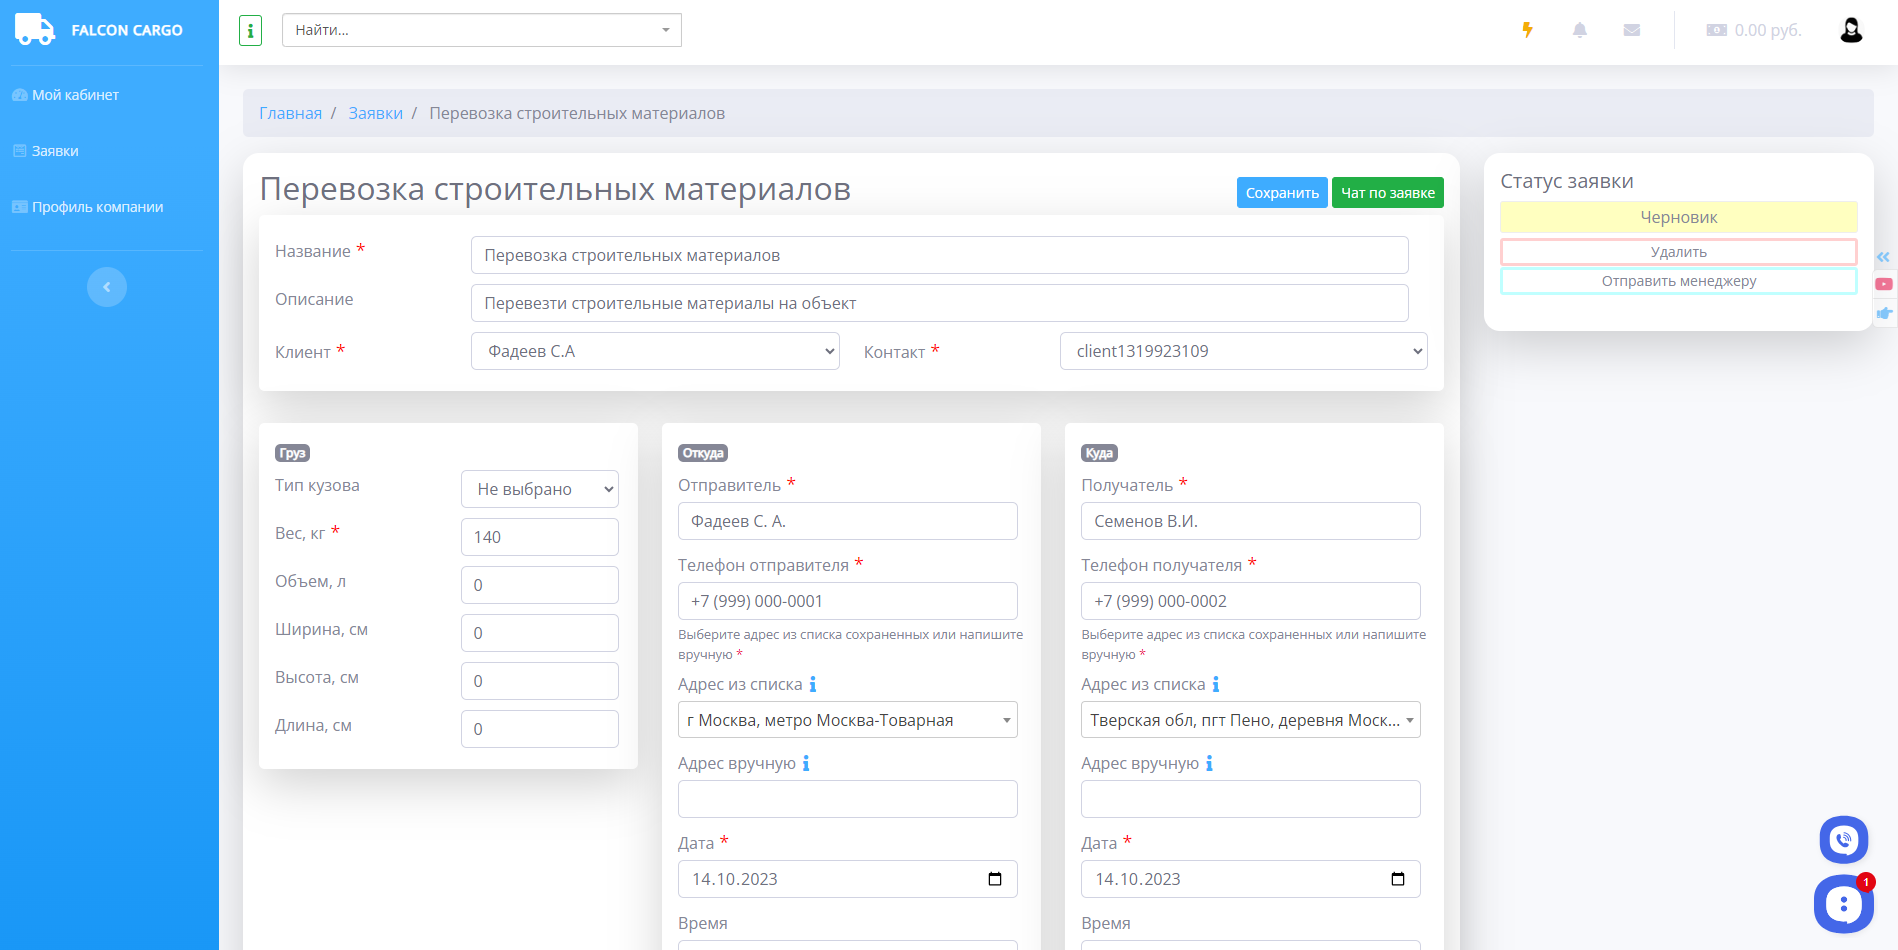Collapse sidebar with round arrow button

[x=107, y=287]
